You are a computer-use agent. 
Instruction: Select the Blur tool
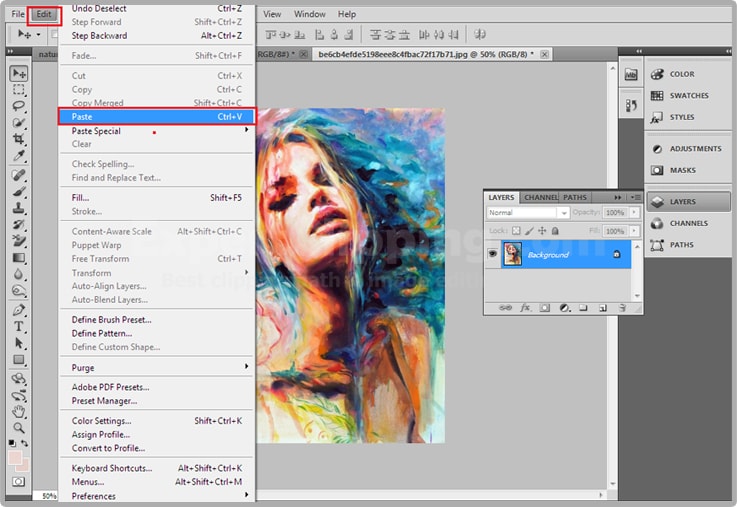tap(19, 274)
